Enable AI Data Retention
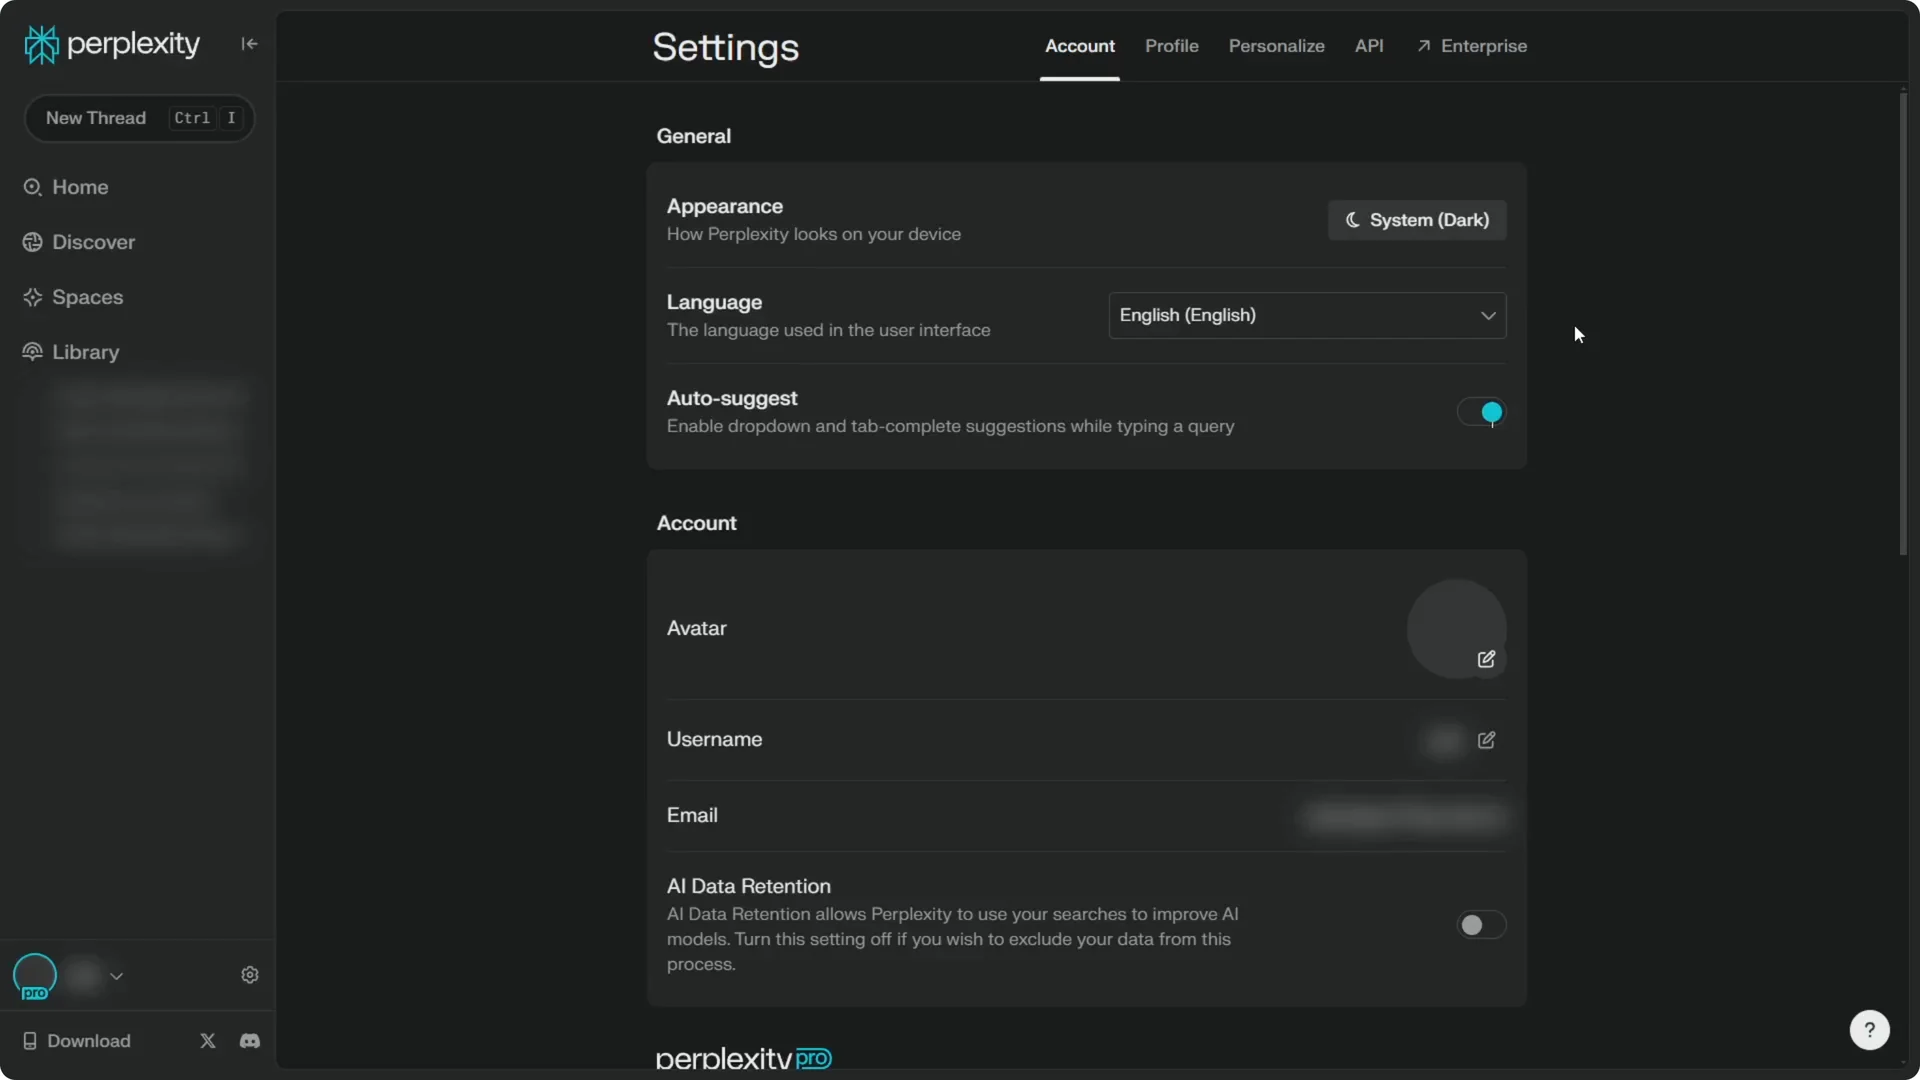Viewport: 1920px width, 1080px height. tap(1480, 925)
